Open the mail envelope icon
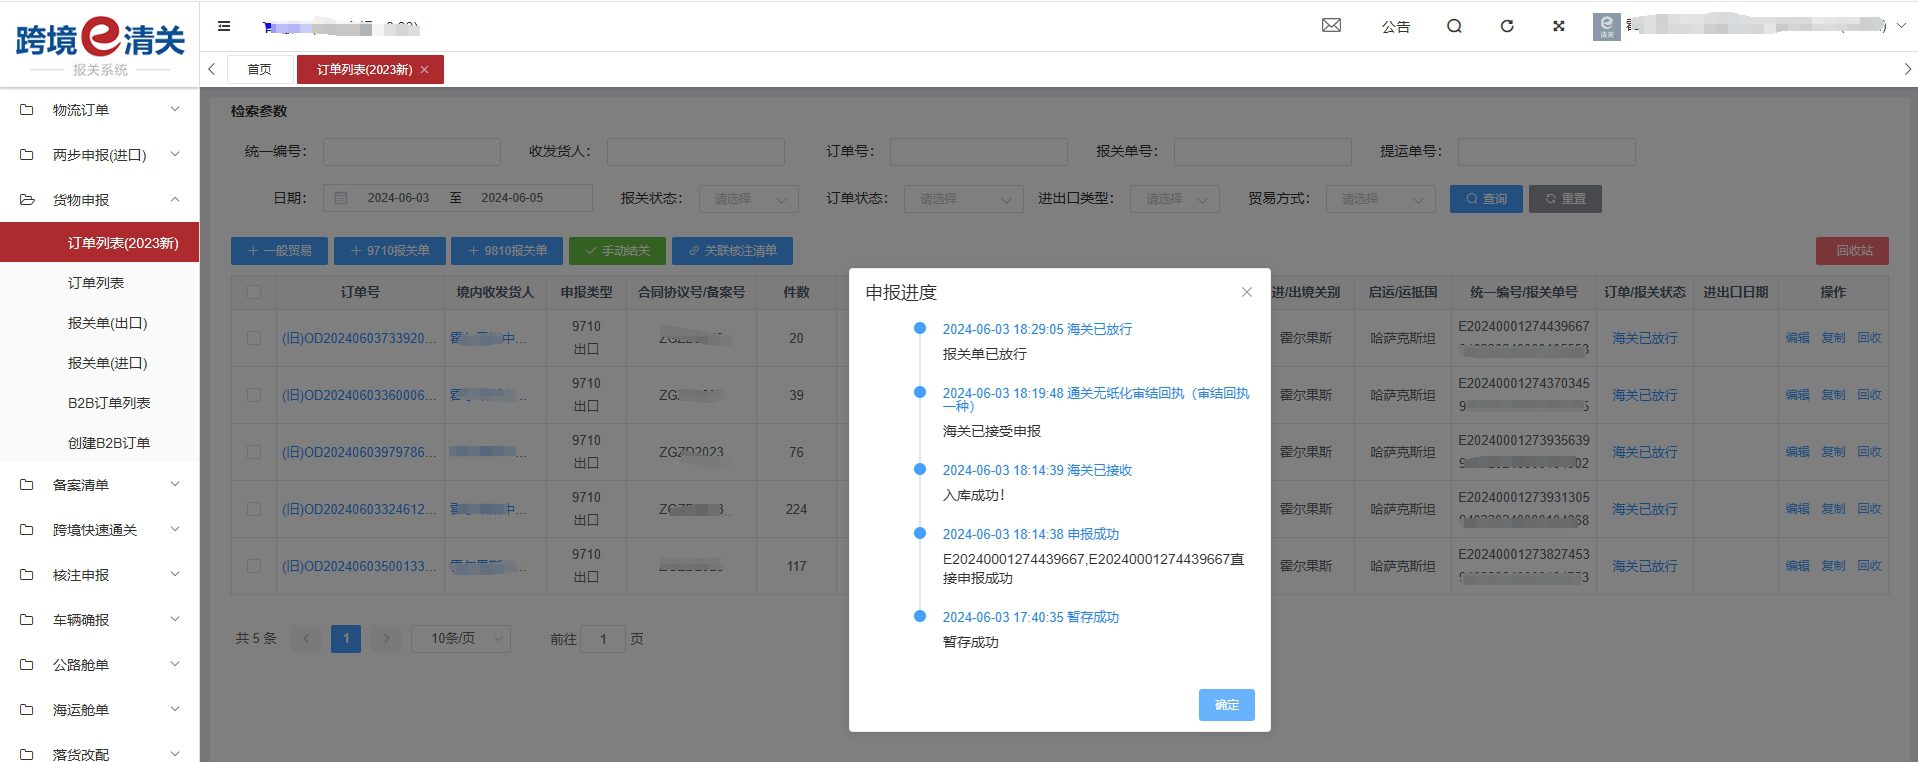1918x762 pixels. click(x=1331, y=26)
